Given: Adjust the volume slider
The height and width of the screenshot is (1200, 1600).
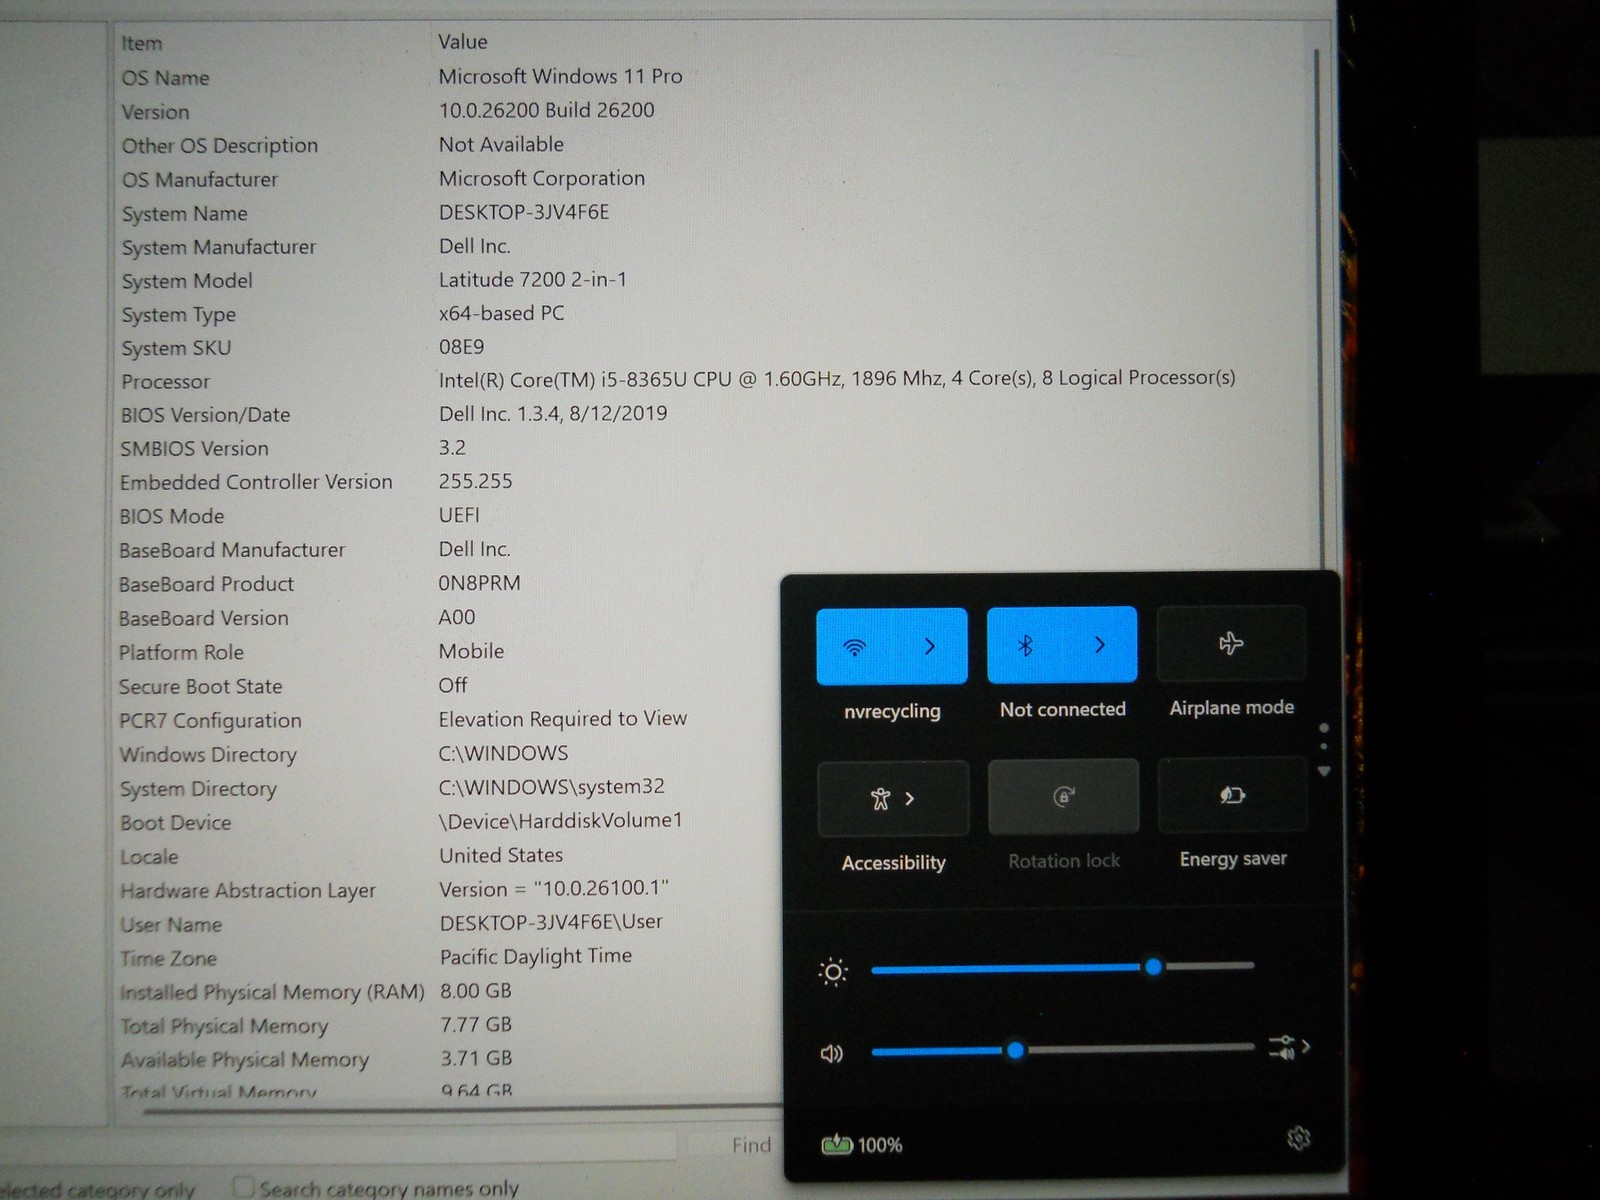Looking at the screenshot, I should pyautogui.click(x=1062, y=1049).
